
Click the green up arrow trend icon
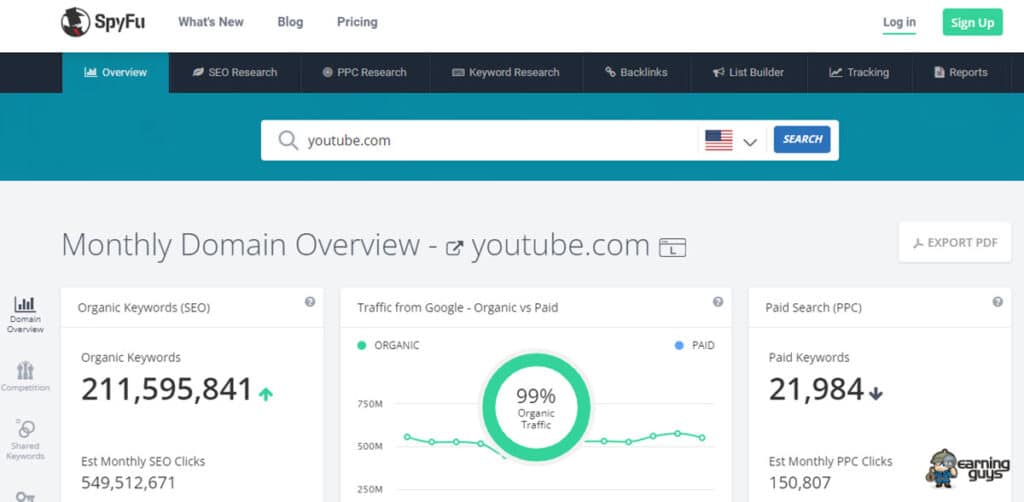tap(265, 394)
